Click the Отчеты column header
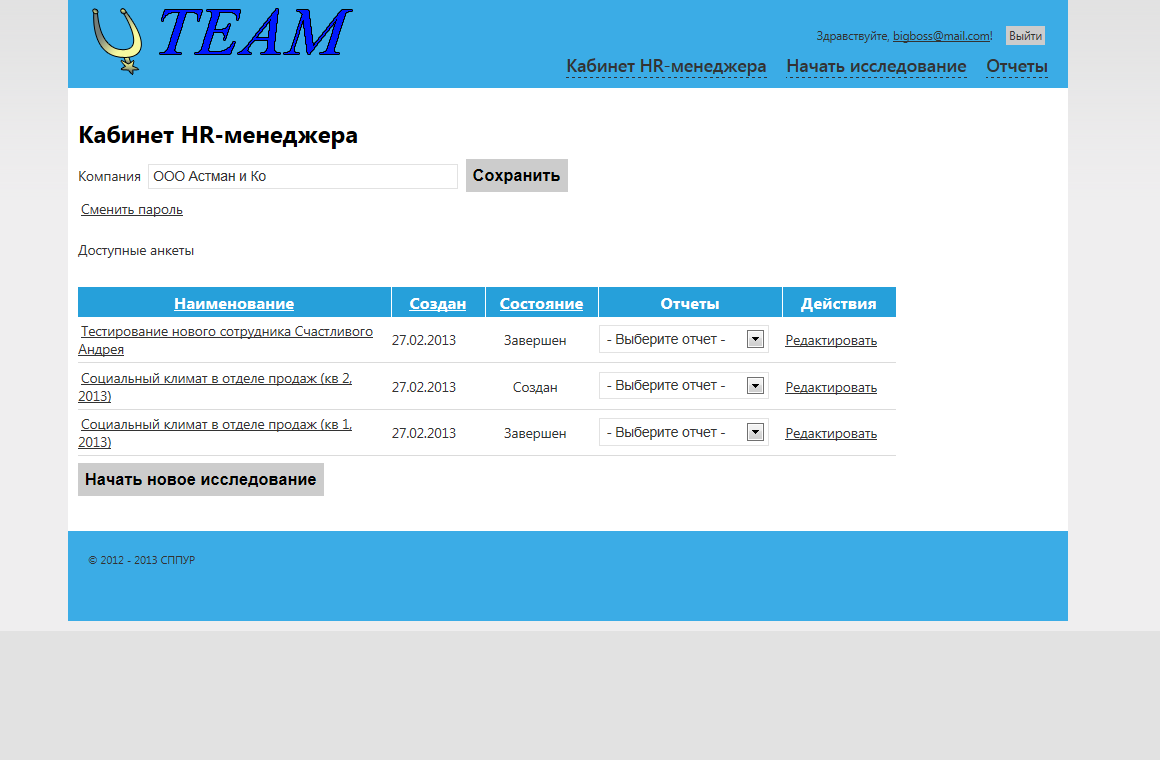The image size is (1160, 760). (x=689, y=303)
